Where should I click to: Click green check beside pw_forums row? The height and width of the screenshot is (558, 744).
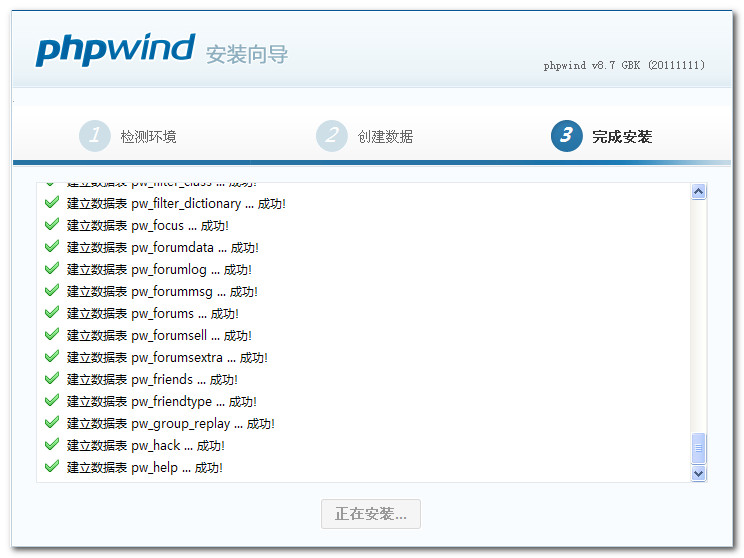click(52, 313)
